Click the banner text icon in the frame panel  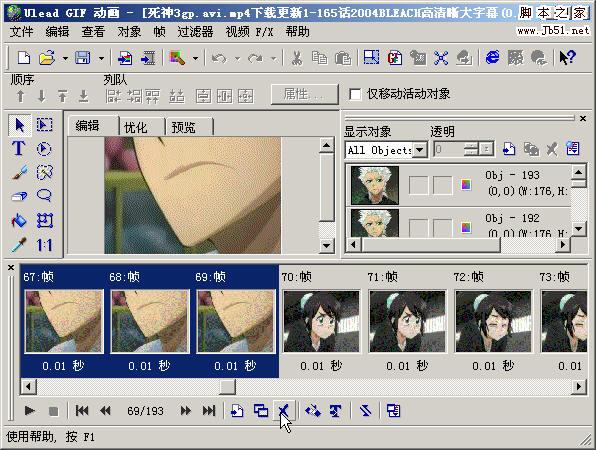pyautogui.click(x=335, y=411)
